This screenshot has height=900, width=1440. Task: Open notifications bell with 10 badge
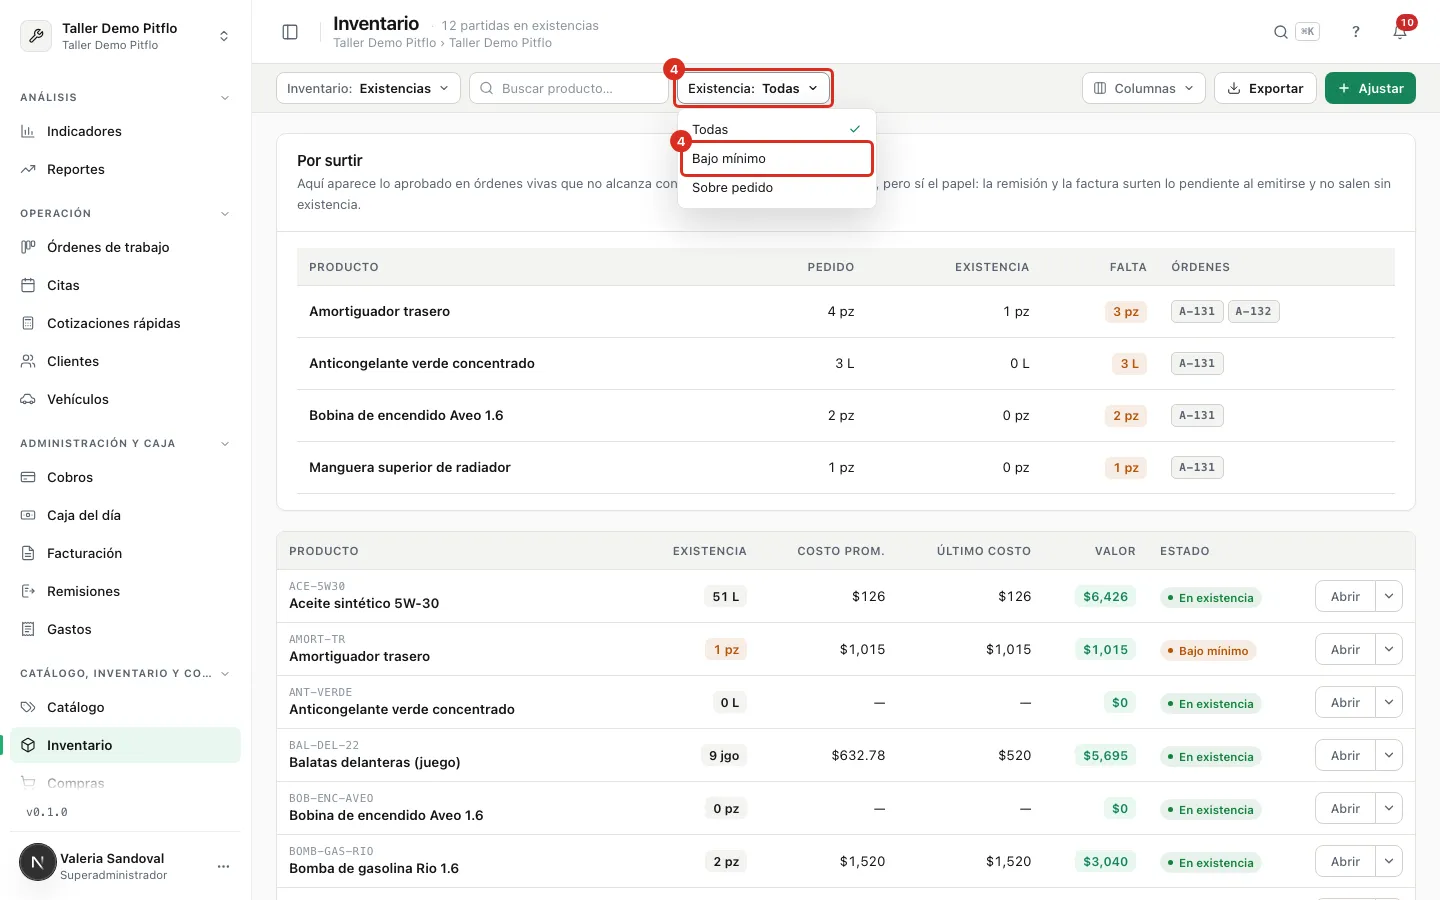pos(1400,32)
